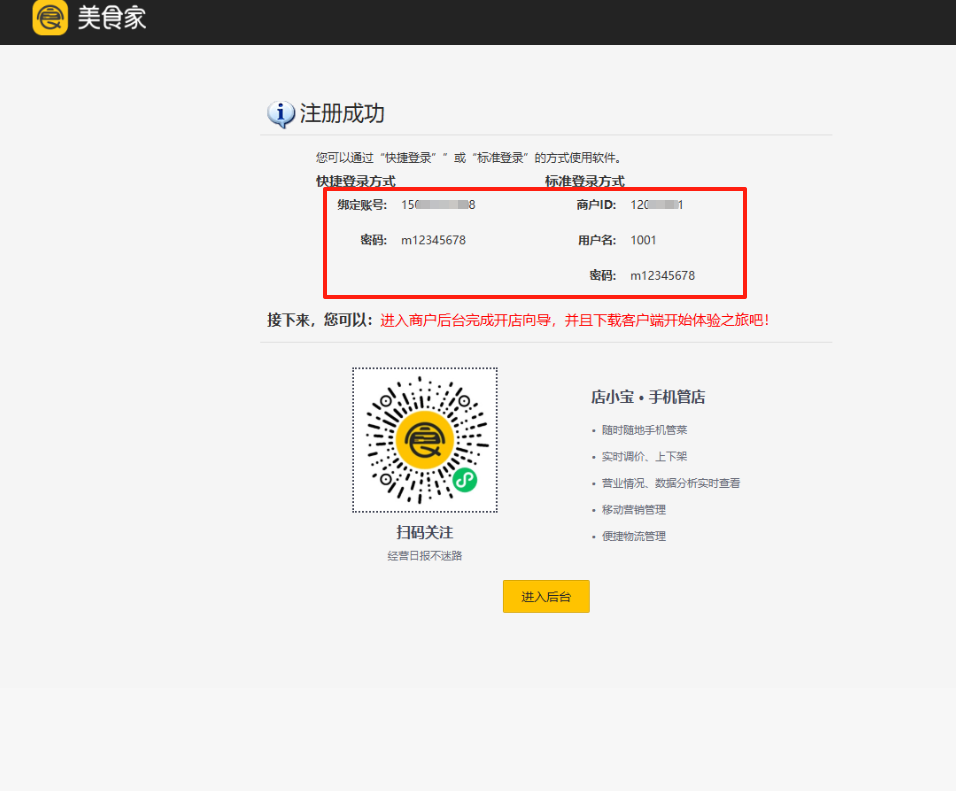Image resolution: width=956 pixels, height=791 pixels.
Task: Click the 扫码关注 label
Action: tap(424, 533)
